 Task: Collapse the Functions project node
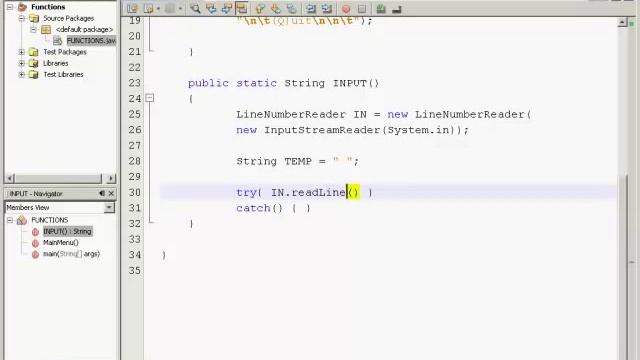10,7
